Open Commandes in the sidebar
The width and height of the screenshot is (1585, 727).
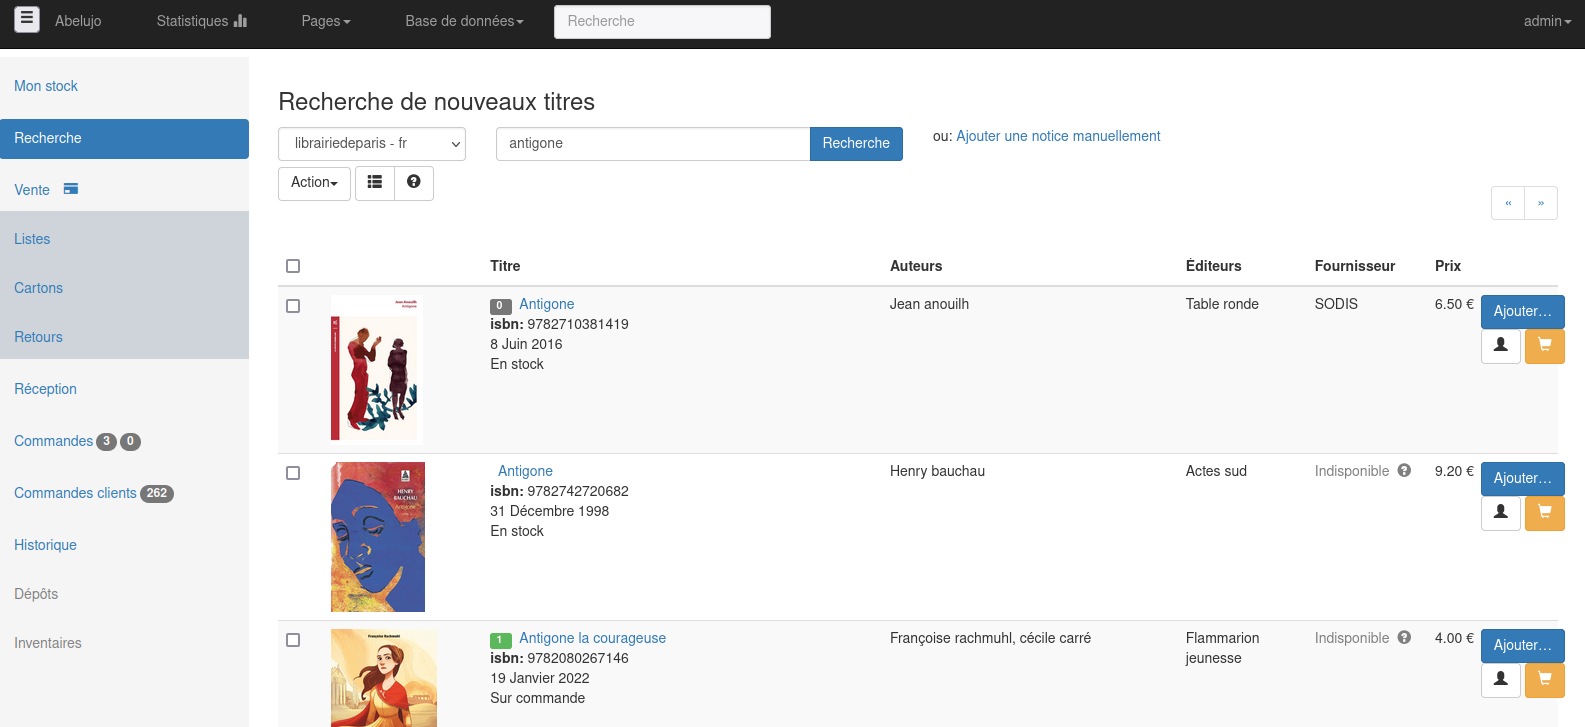[53, 441]
